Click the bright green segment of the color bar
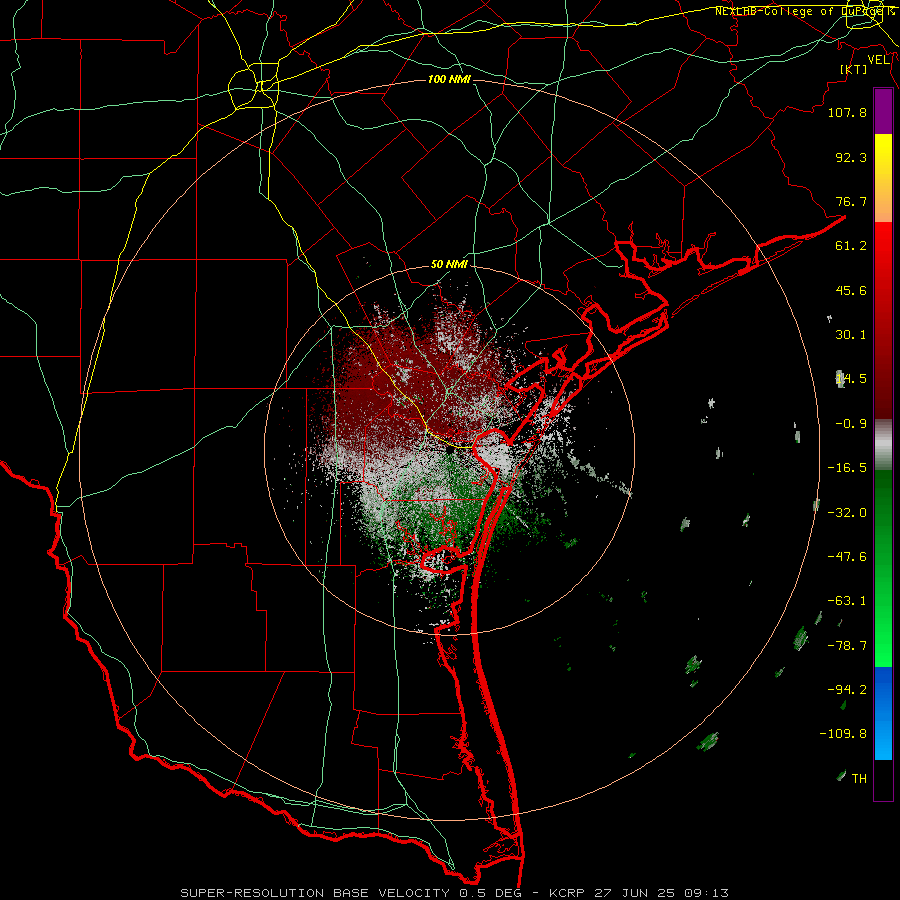The width and height of the screenshot is (900, 900). (883, 568)
